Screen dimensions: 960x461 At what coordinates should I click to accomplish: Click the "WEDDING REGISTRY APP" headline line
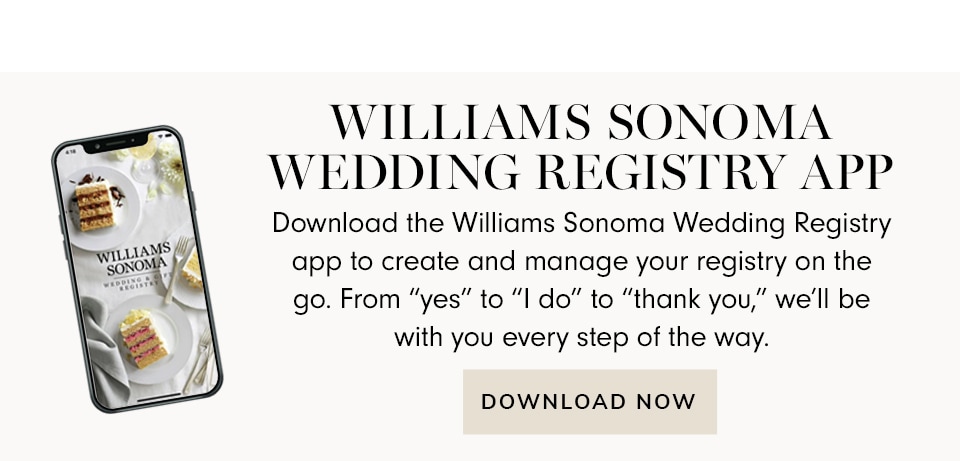point(580,174)
